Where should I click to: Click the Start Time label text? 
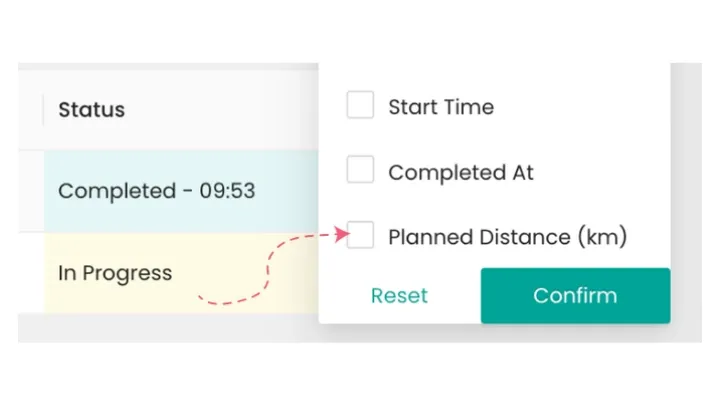click(x=441, y=107)
